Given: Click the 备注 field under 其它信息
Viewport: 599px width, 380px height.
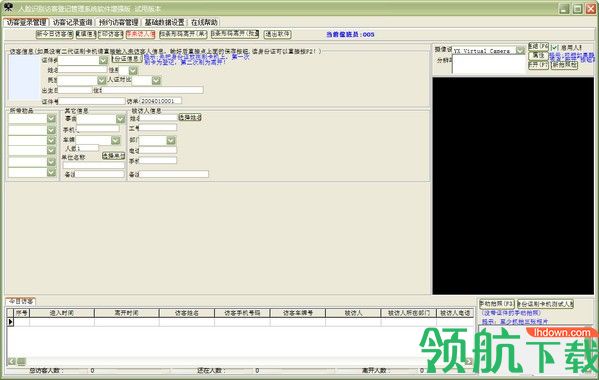Looking at the screenshot, I should (100, 174).
